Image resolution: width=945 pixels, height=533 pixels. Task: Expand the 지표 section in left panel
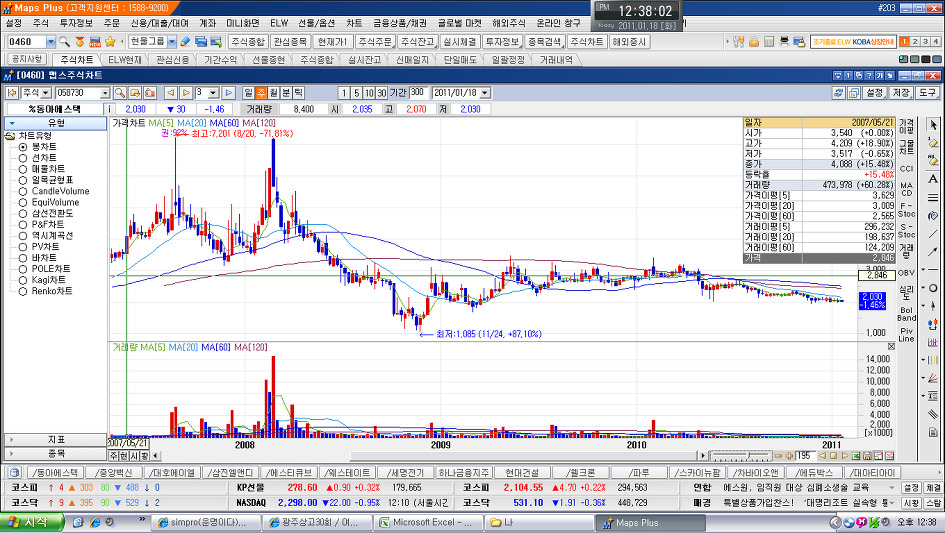tap(55, 439)
